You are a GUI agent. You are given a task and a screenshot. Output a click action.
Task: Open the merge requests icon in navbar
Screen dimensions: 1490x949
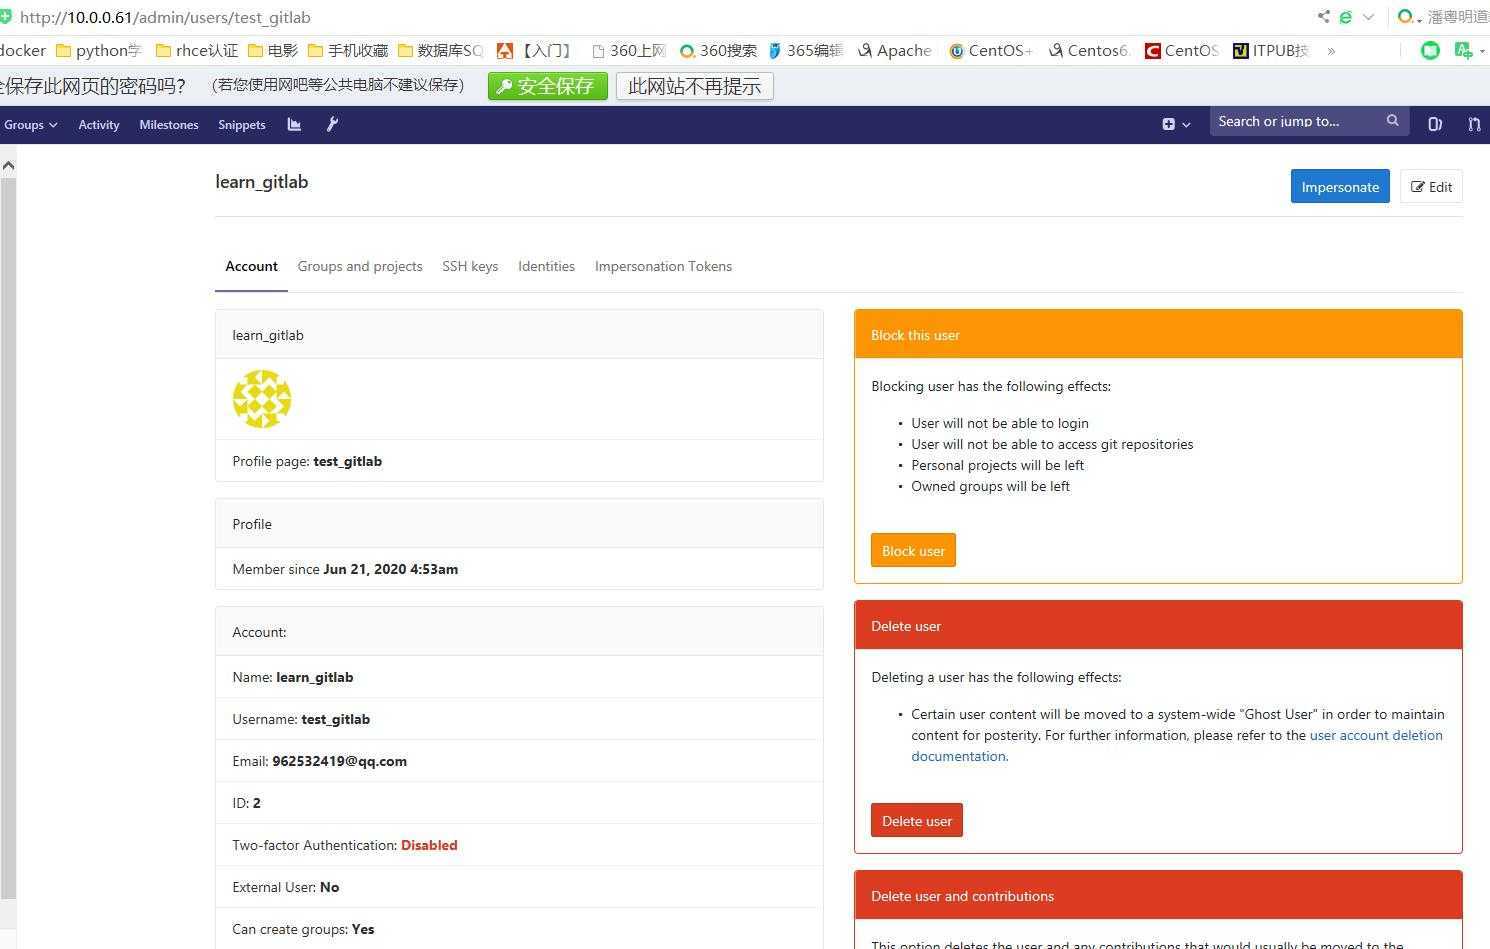1474,124
